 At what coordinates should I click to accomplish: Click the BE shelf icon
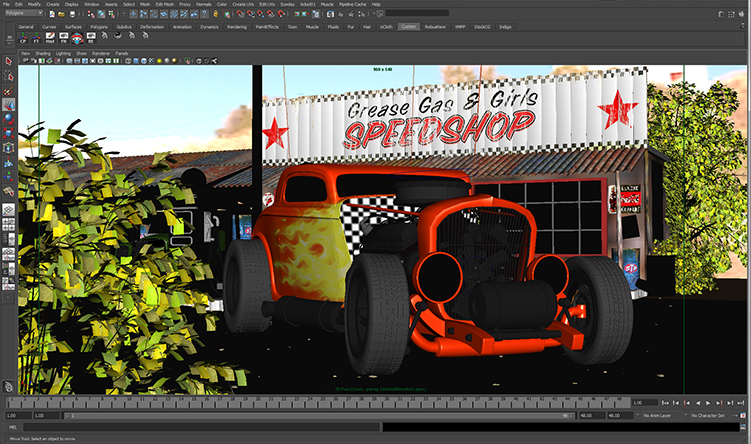(x=91, y=38)
